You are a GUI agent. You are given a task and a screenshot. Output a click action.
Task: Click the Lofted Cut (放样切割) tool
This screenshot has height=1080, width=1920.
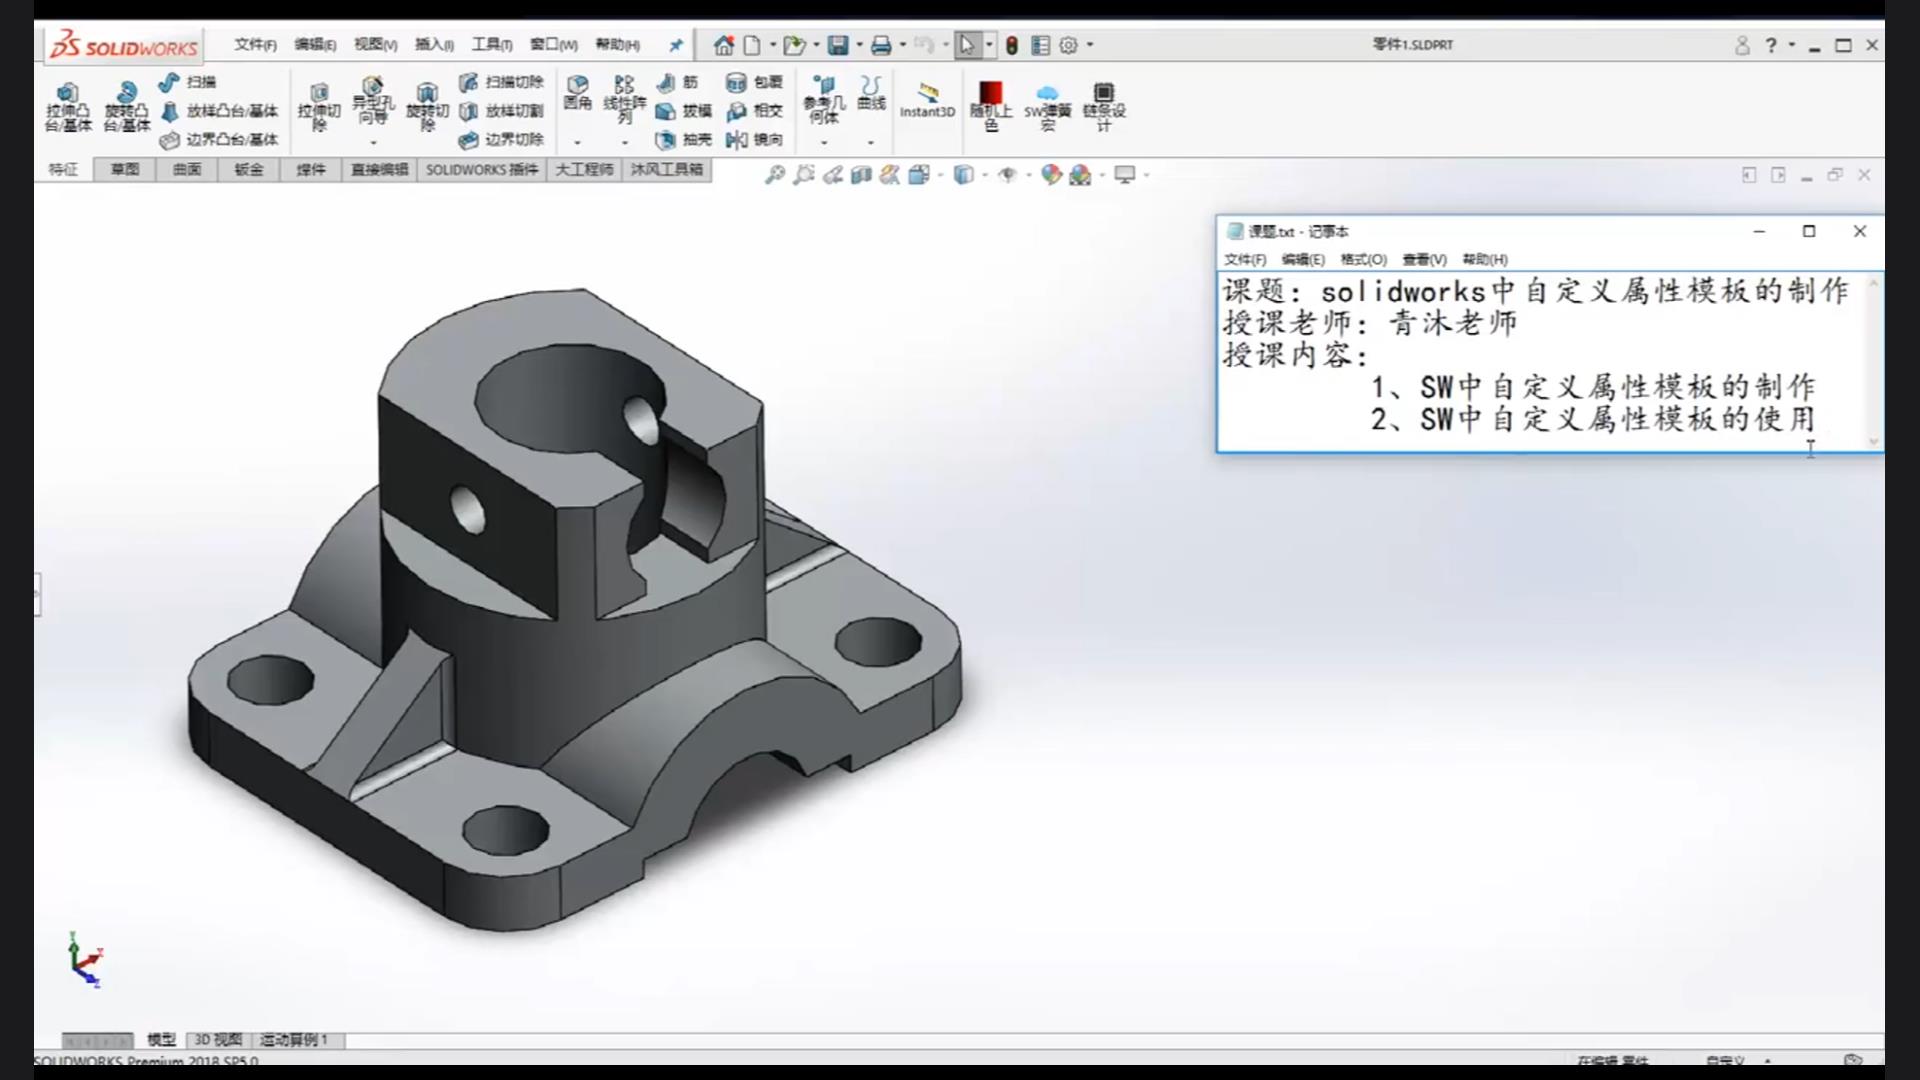(501, 111)
